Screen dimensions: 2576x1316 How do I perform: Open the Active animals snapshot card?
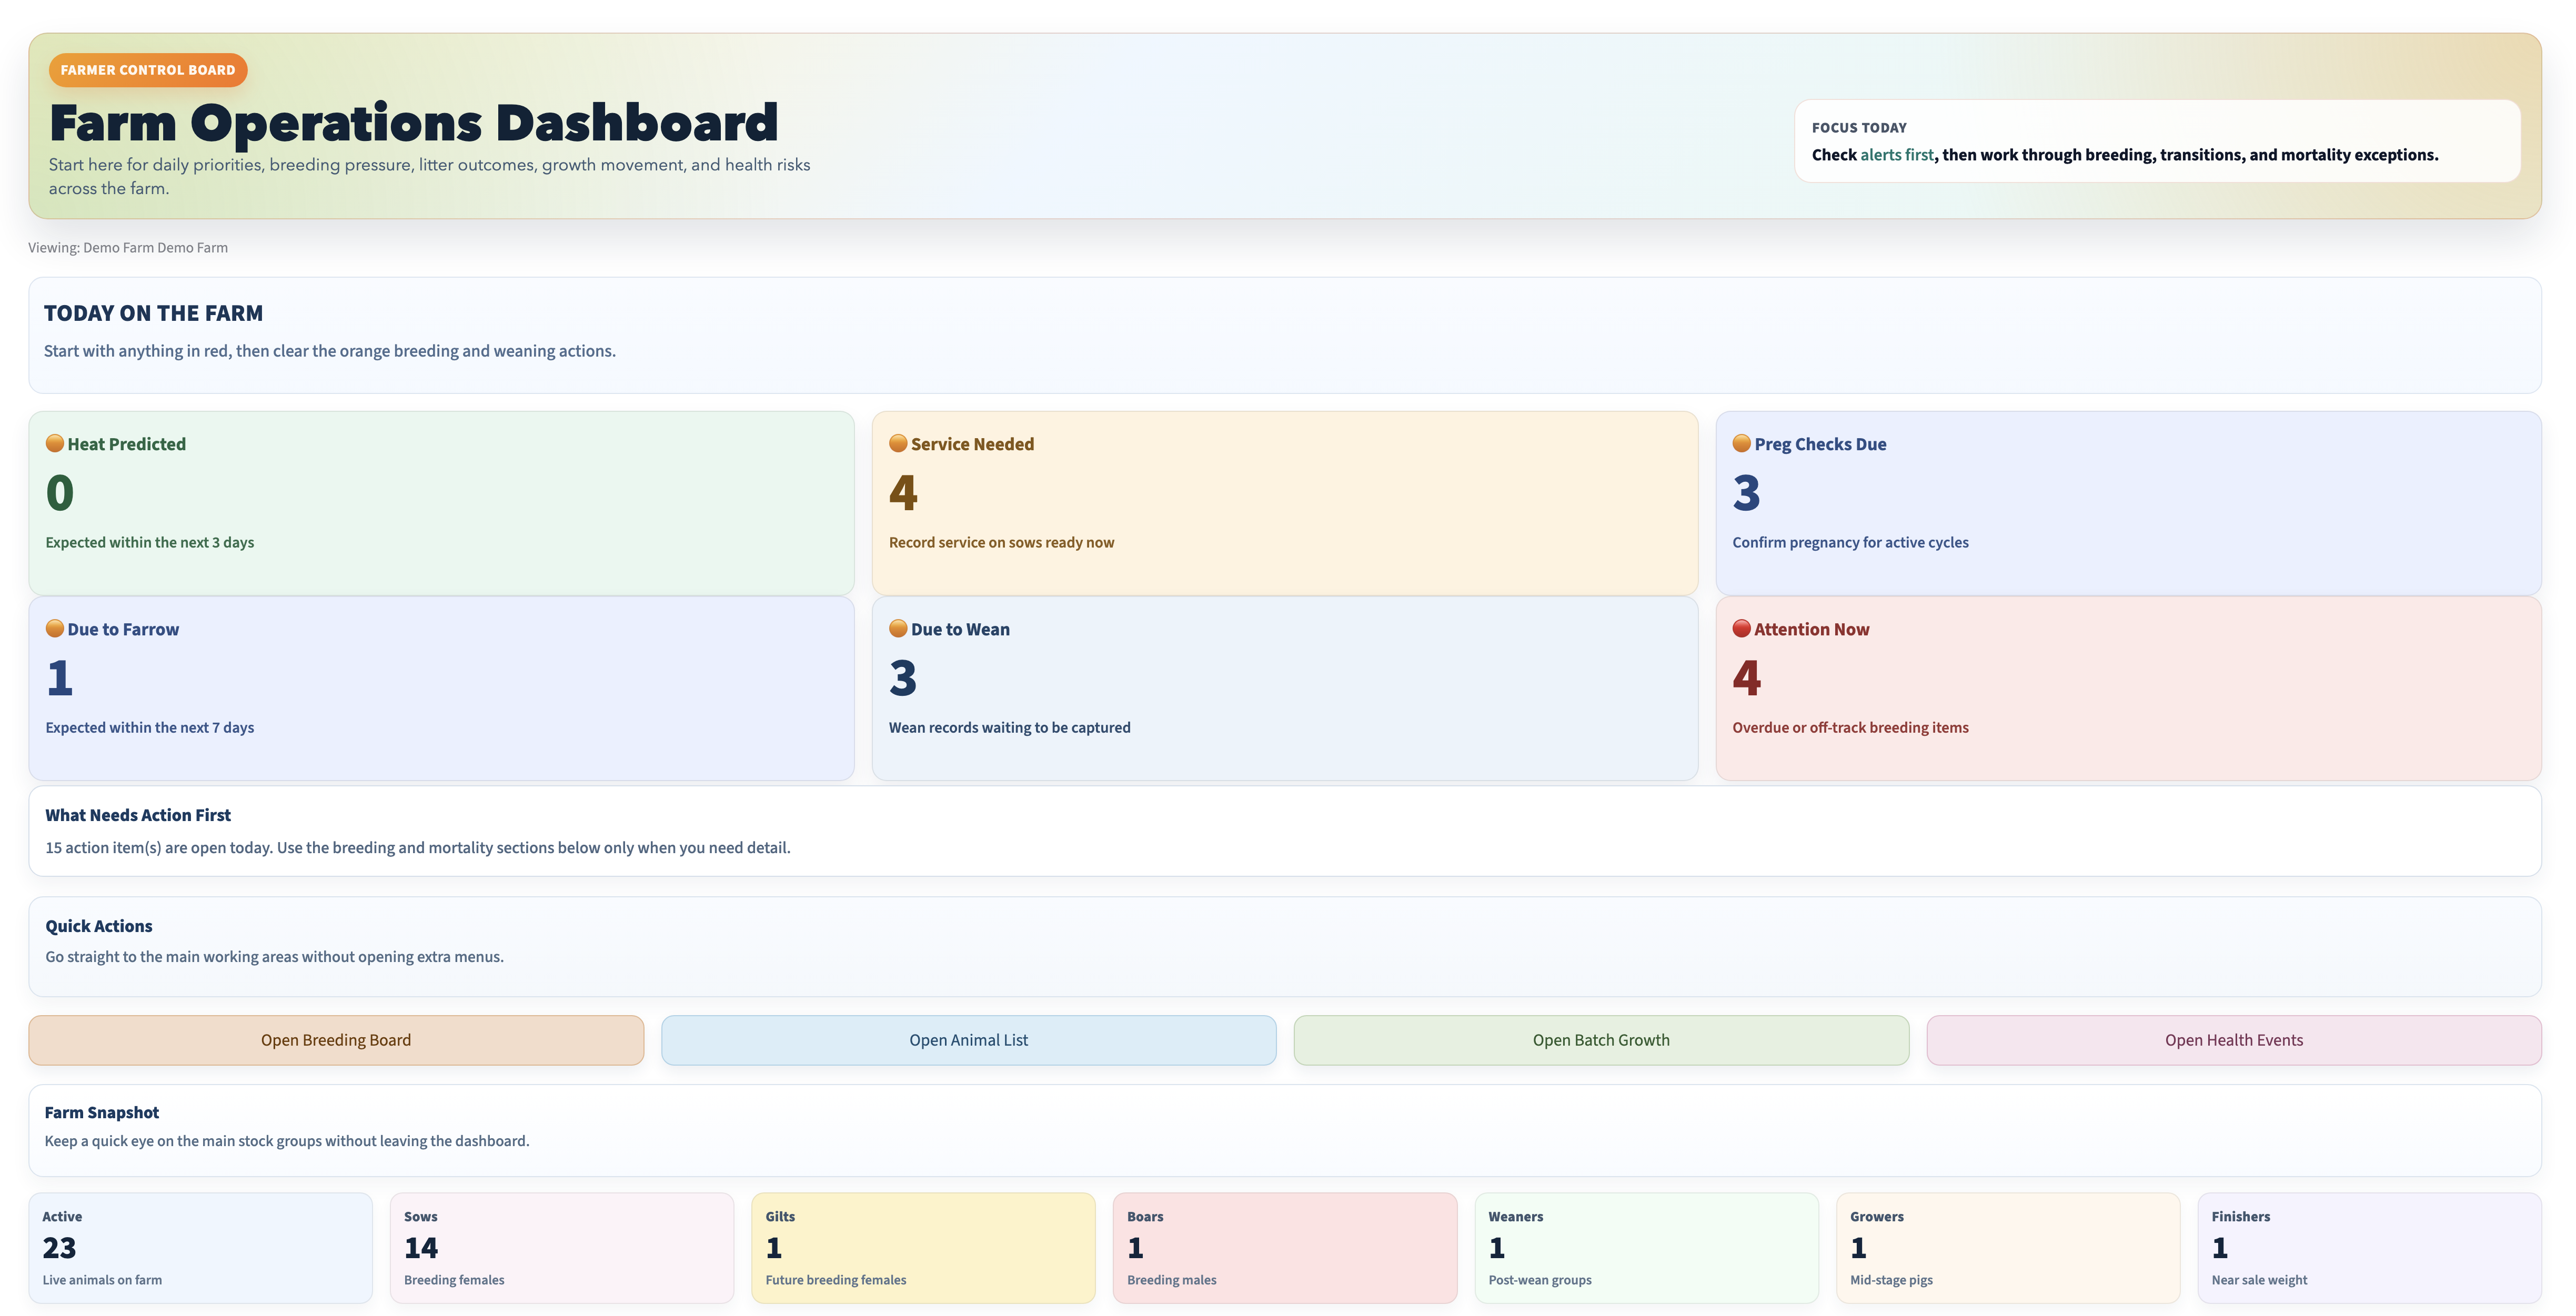click(x=200, y=1248)
